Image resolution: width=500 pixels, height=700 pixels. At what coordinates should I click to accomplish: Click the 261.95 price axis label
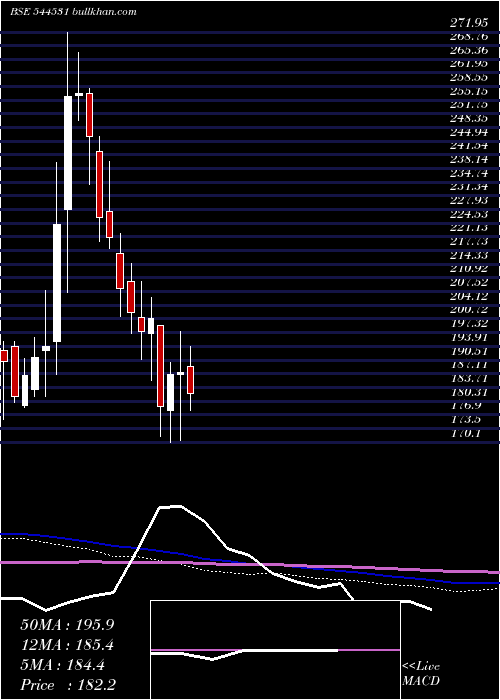pyautogui.click(x=468, y=64)
